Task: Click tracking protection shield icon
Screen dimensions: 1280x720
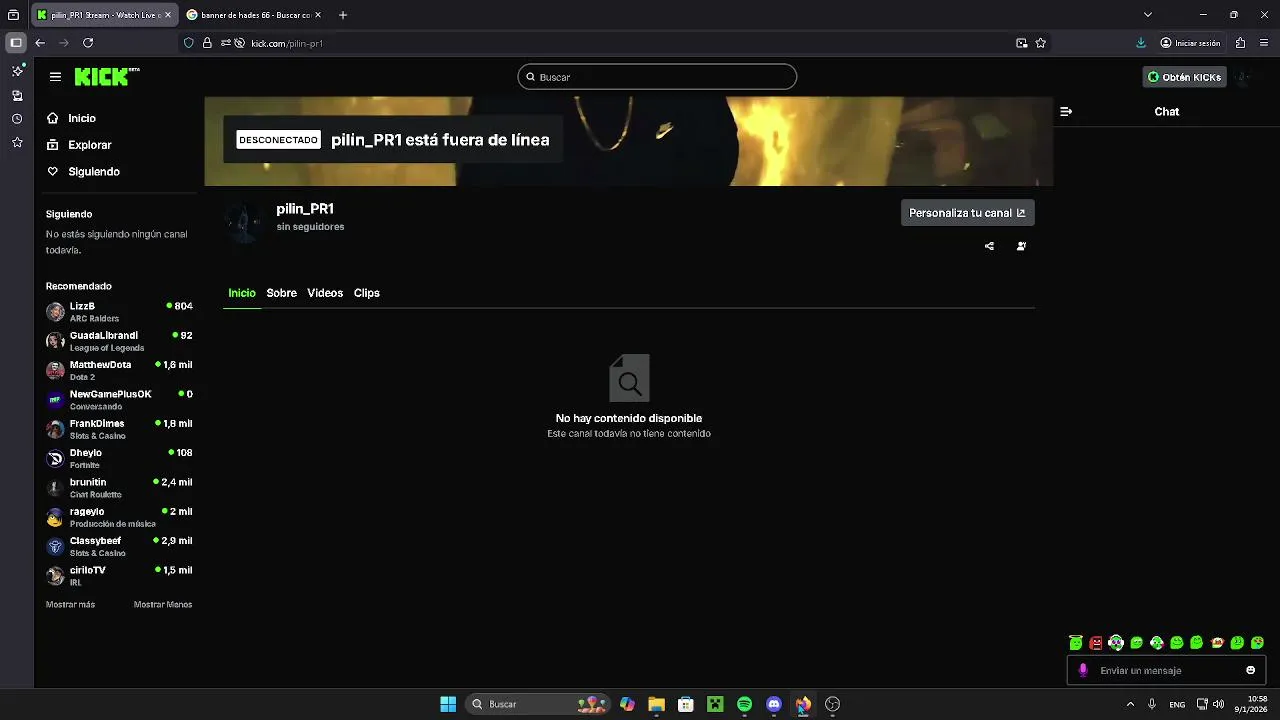Action: 188,43
